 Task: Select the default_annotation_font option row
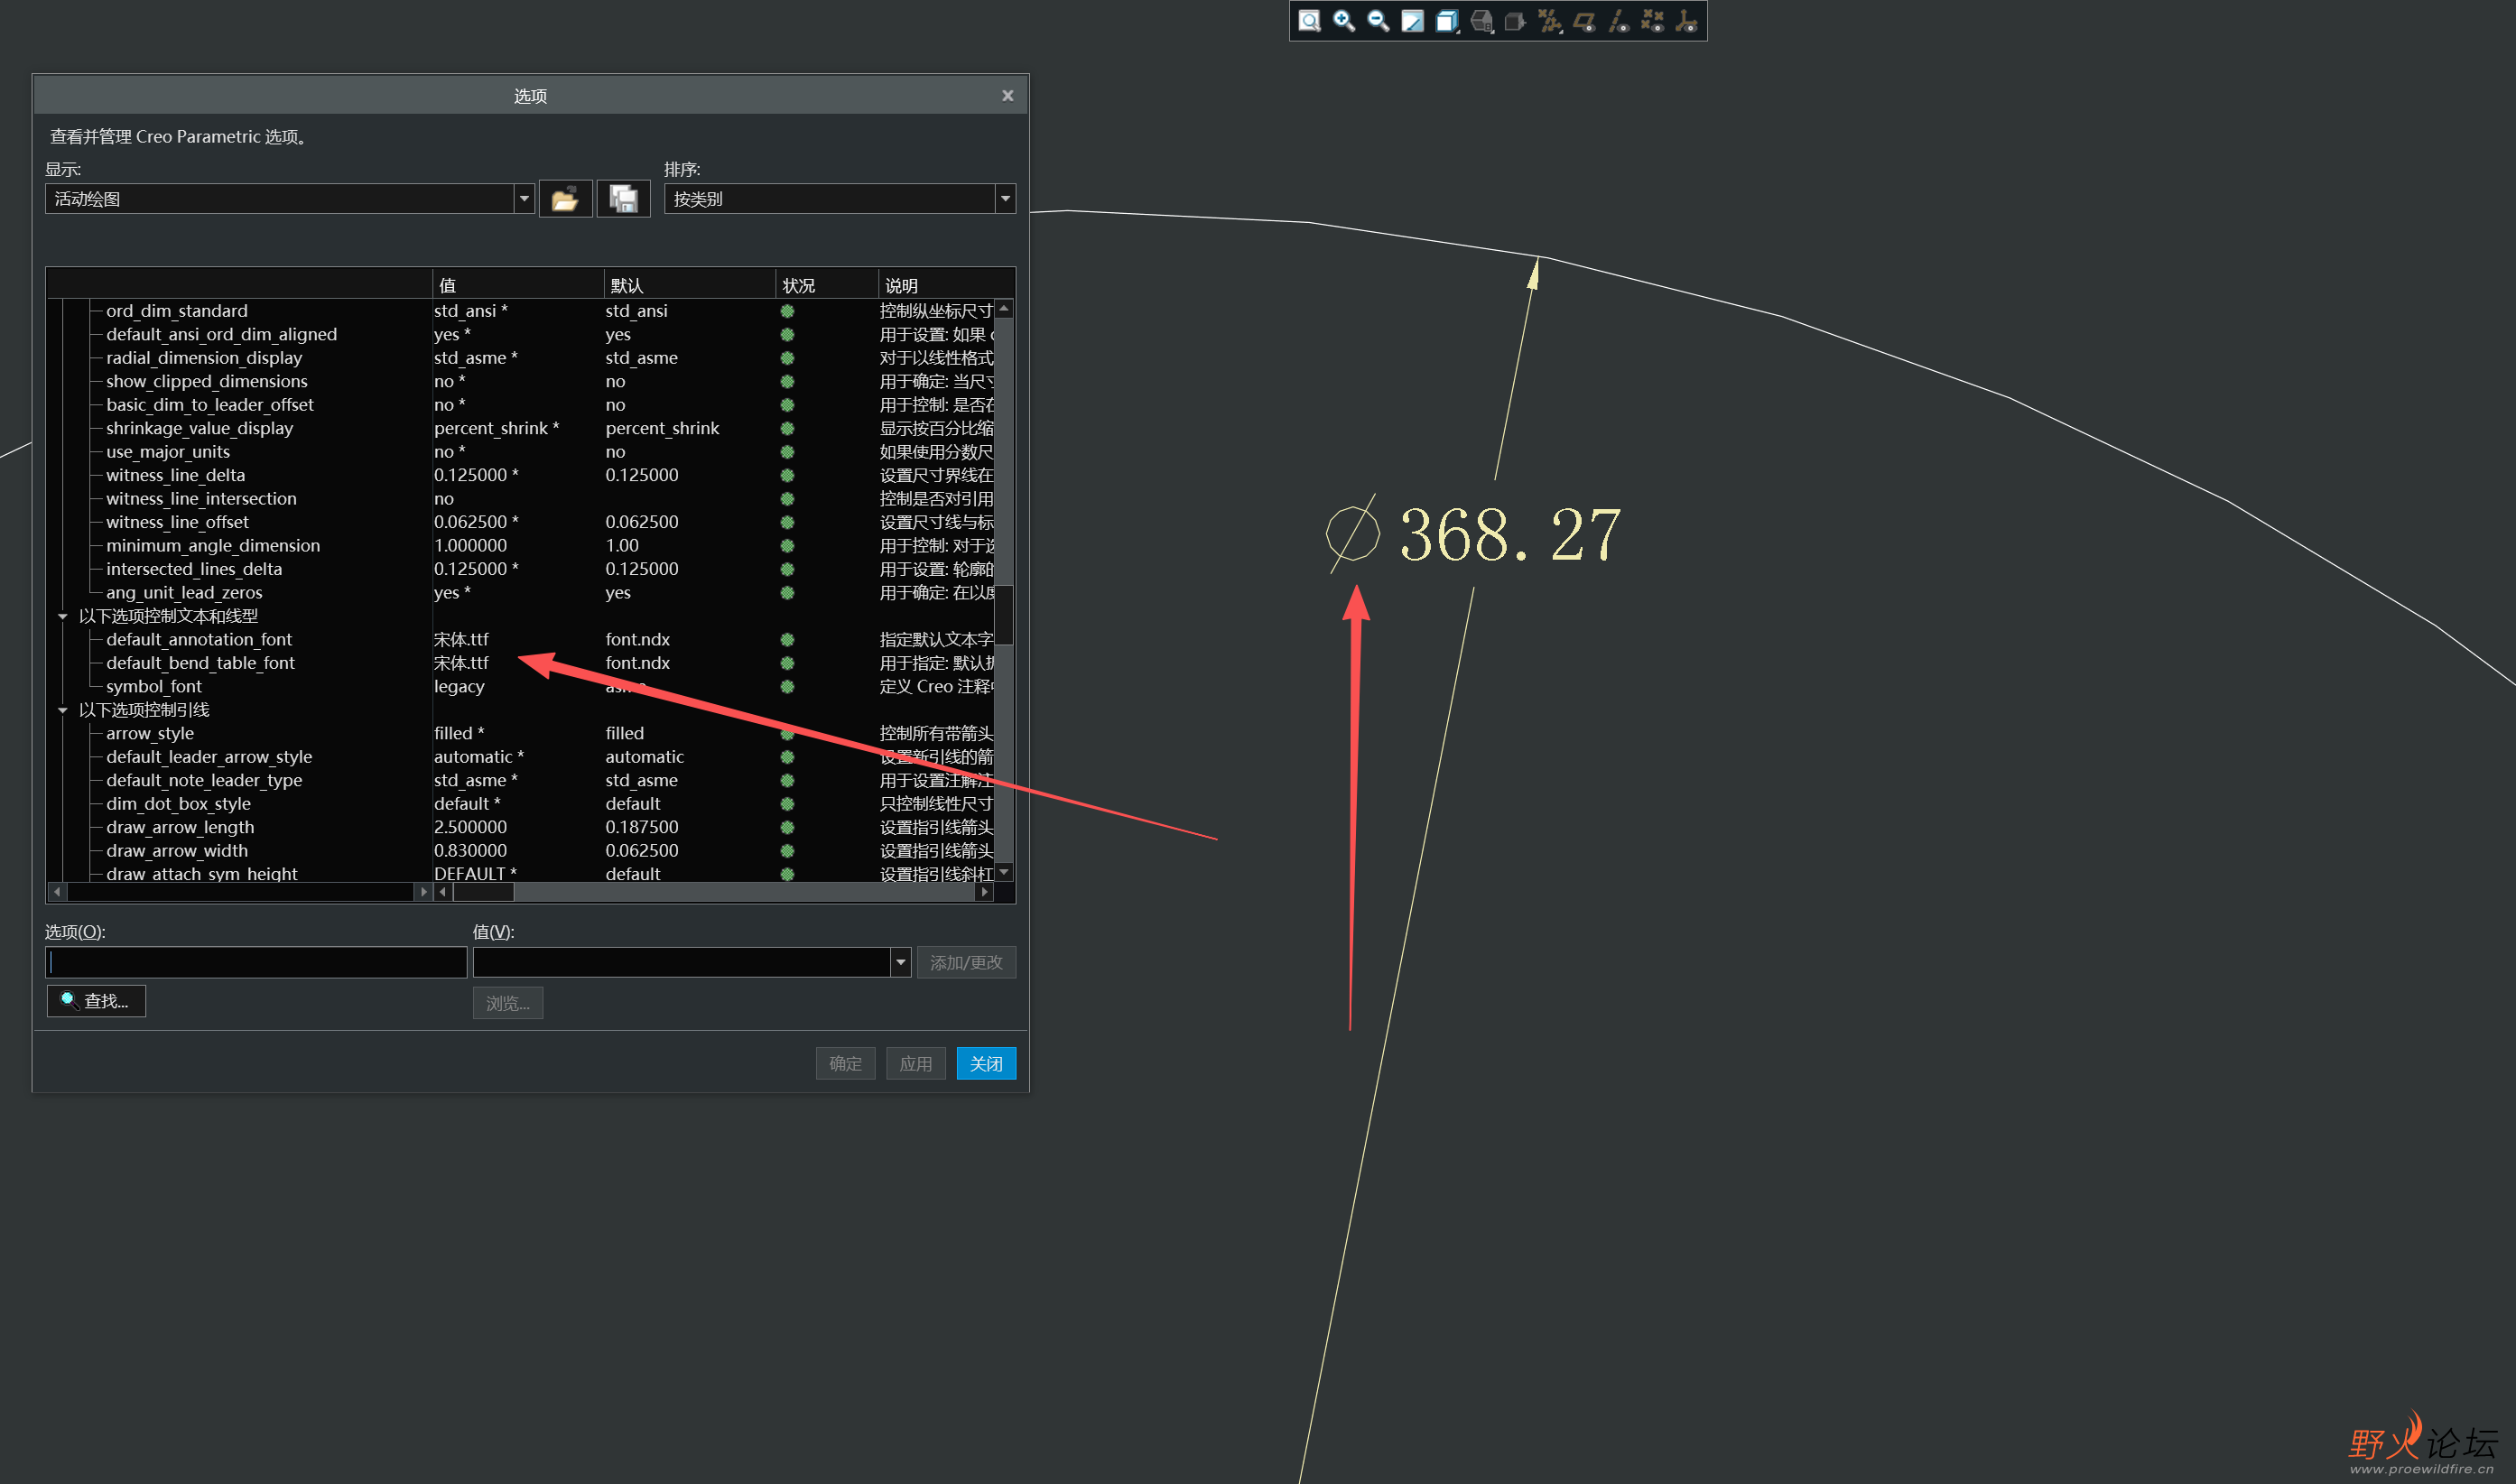[x=199, y=639]
